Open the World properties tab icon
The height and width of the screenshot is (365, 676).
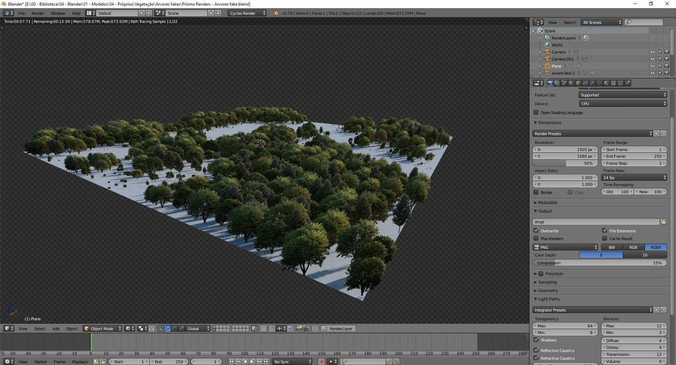tap(571, 83)
